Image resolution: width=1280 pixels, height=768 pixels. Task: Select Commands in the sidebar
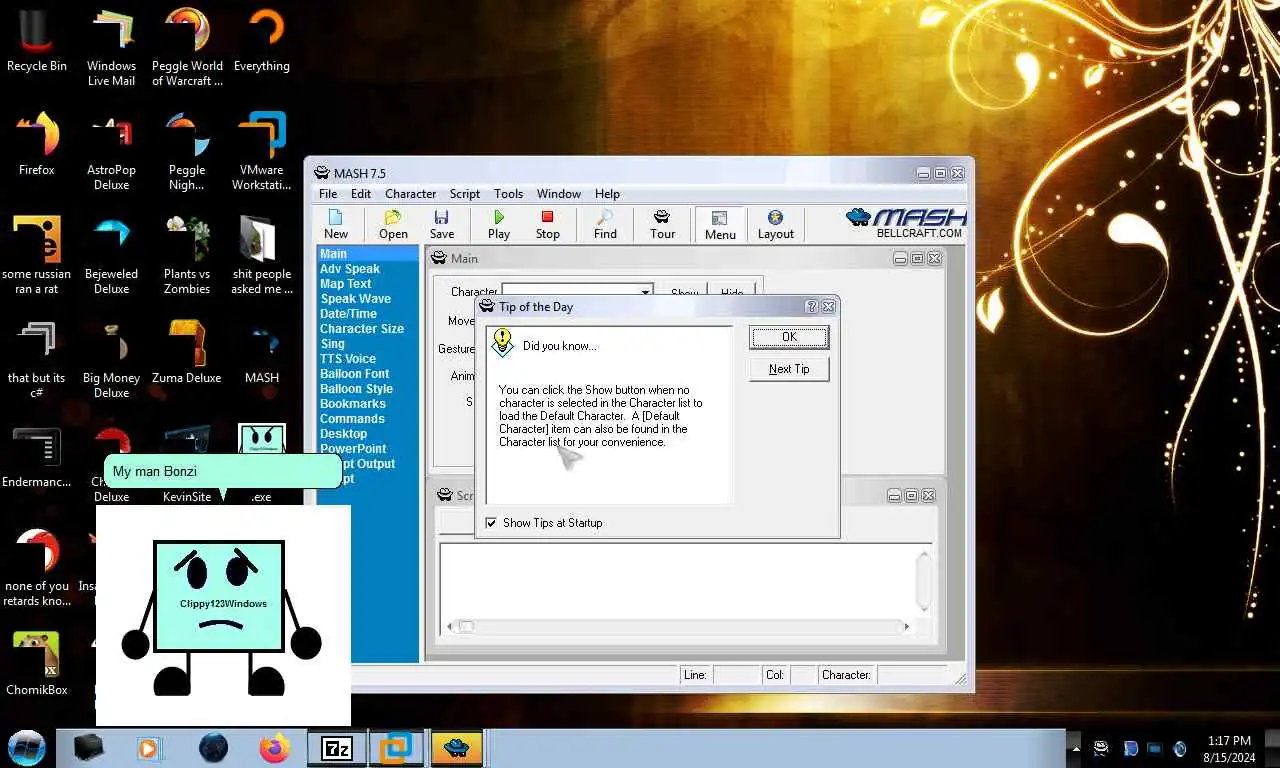[x=352, y=419]
